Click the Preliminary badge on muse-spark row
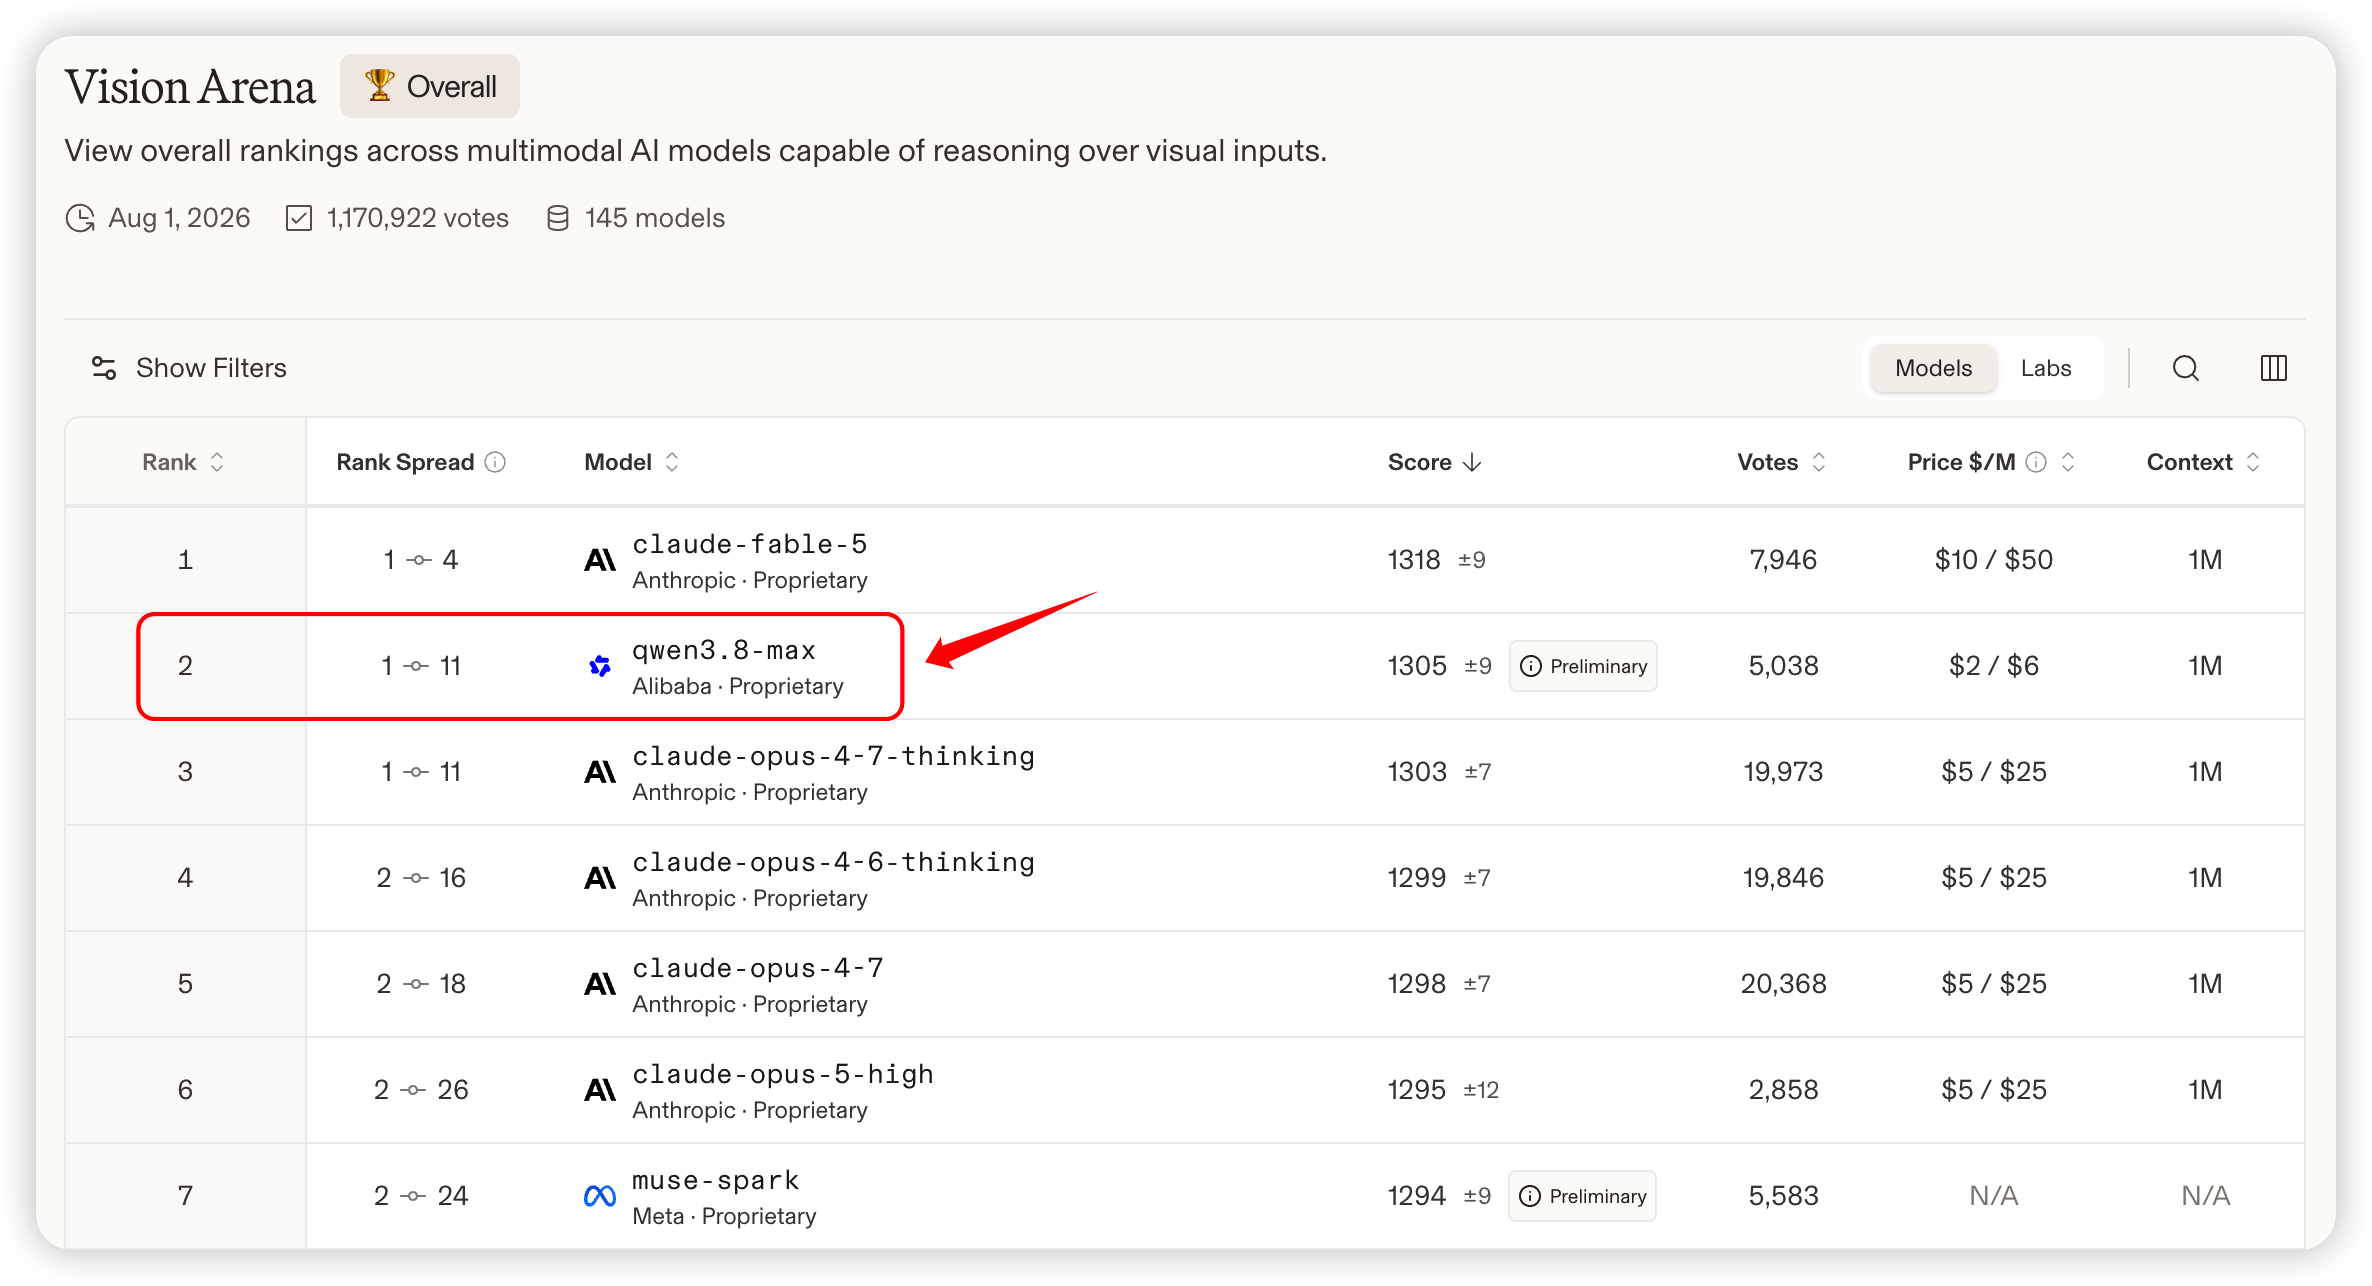 1582,1196
